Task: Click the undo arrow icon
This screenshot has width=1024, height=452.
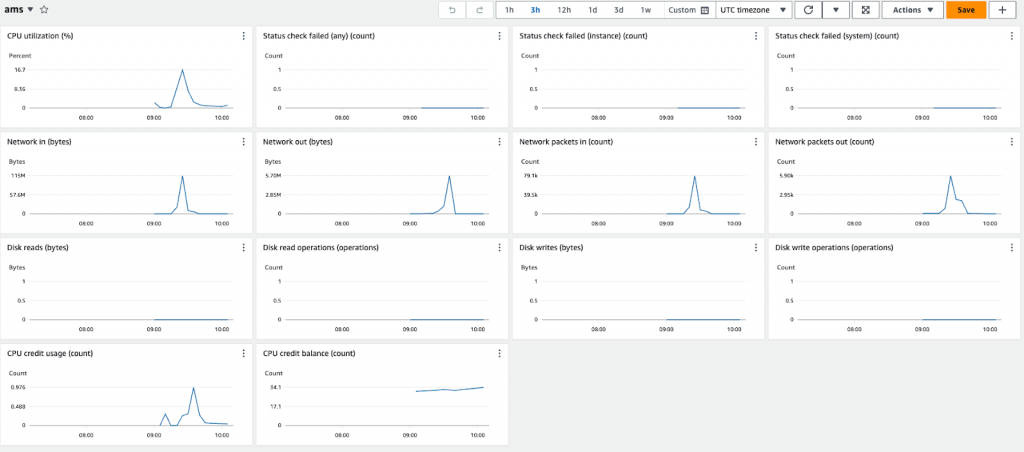Action: [452, 10]
